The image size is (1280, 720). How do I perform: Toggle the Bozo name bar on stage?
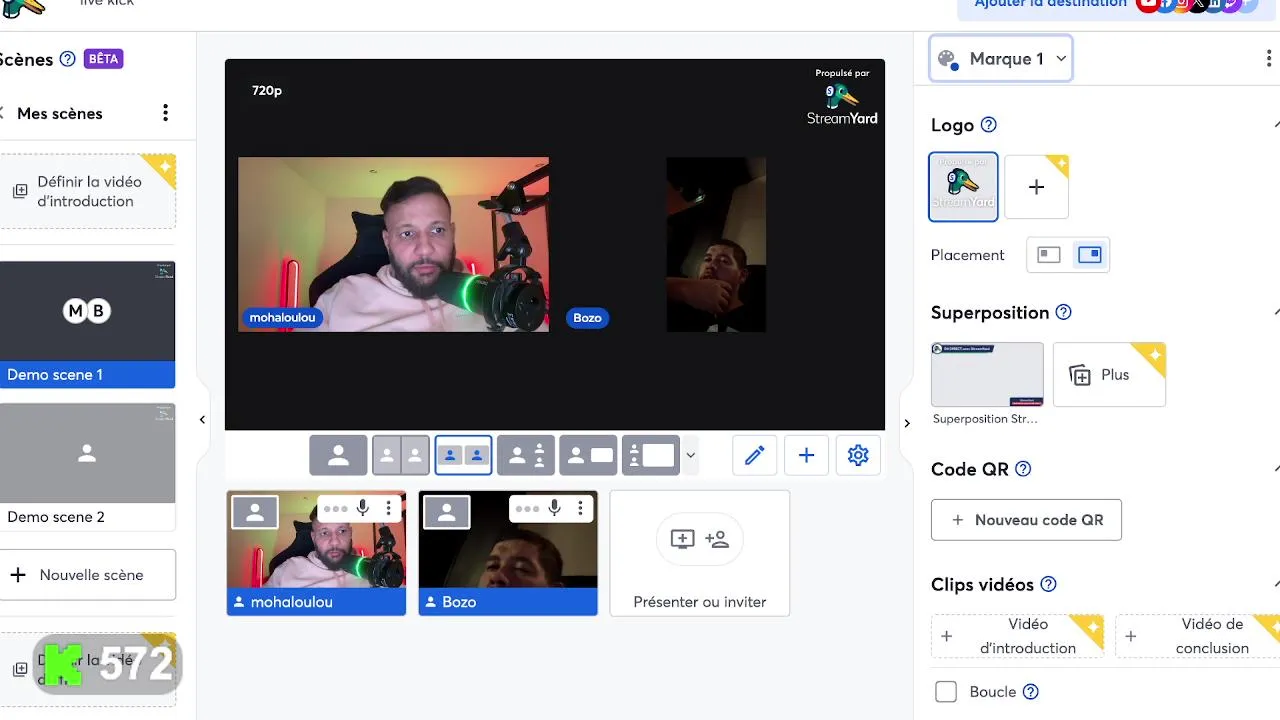[x=587, y=318]
